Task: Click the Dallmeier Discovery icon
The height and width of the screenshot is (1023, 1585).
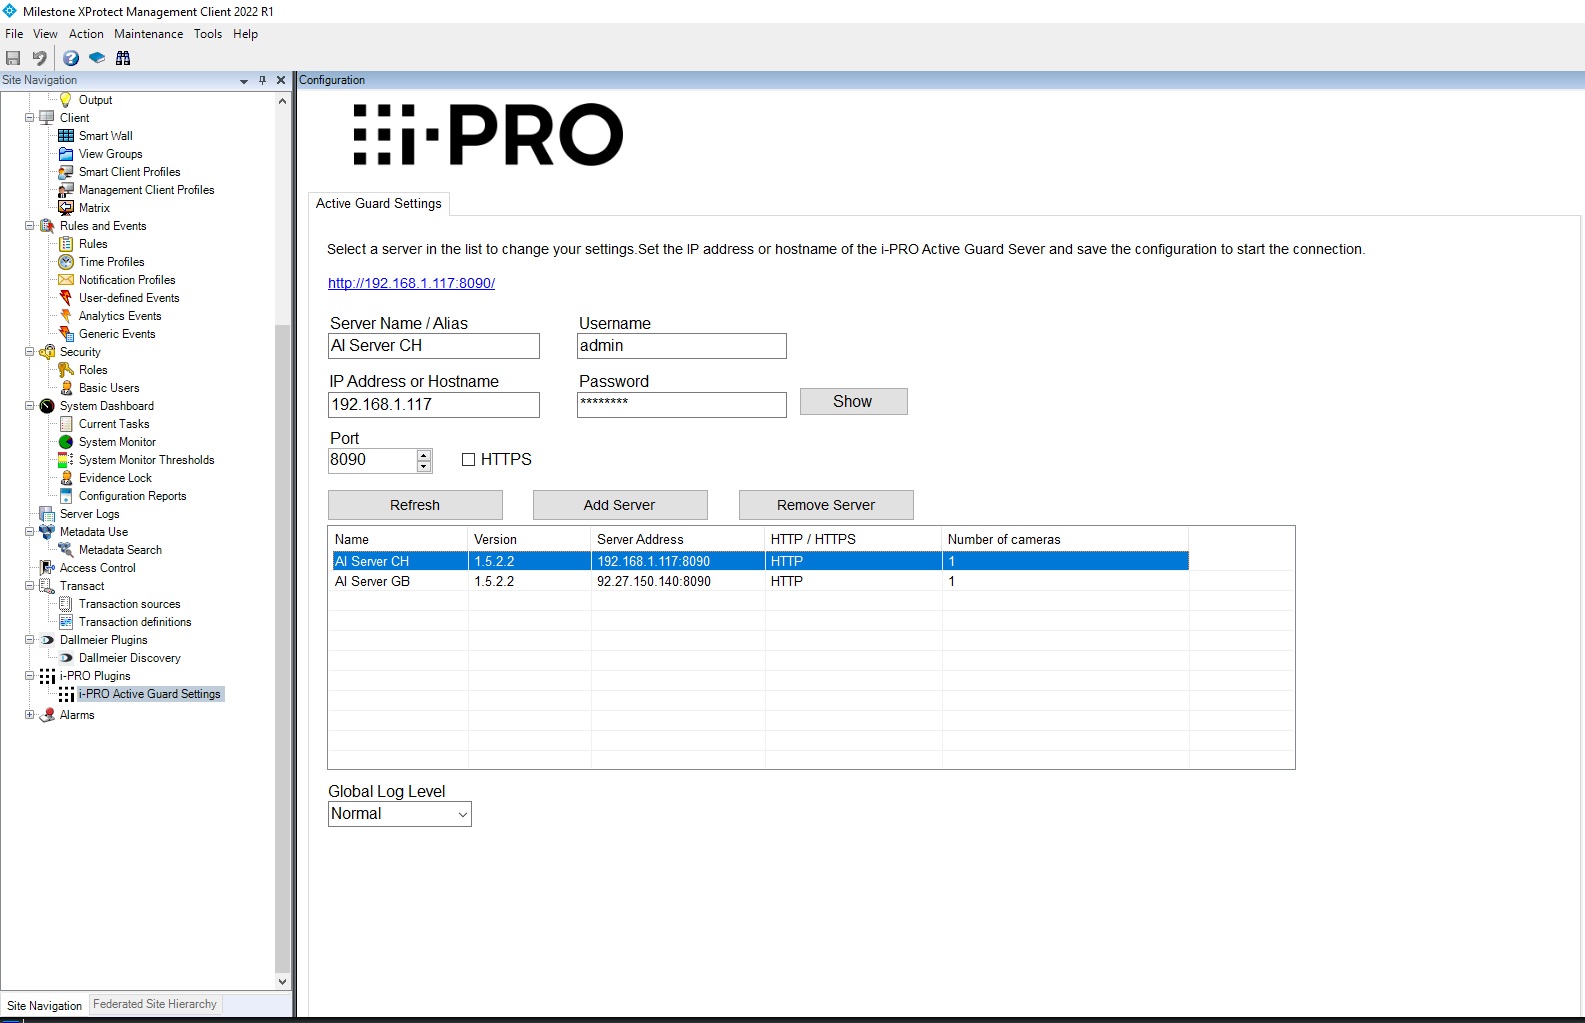Action: click(x=66, y=658)
